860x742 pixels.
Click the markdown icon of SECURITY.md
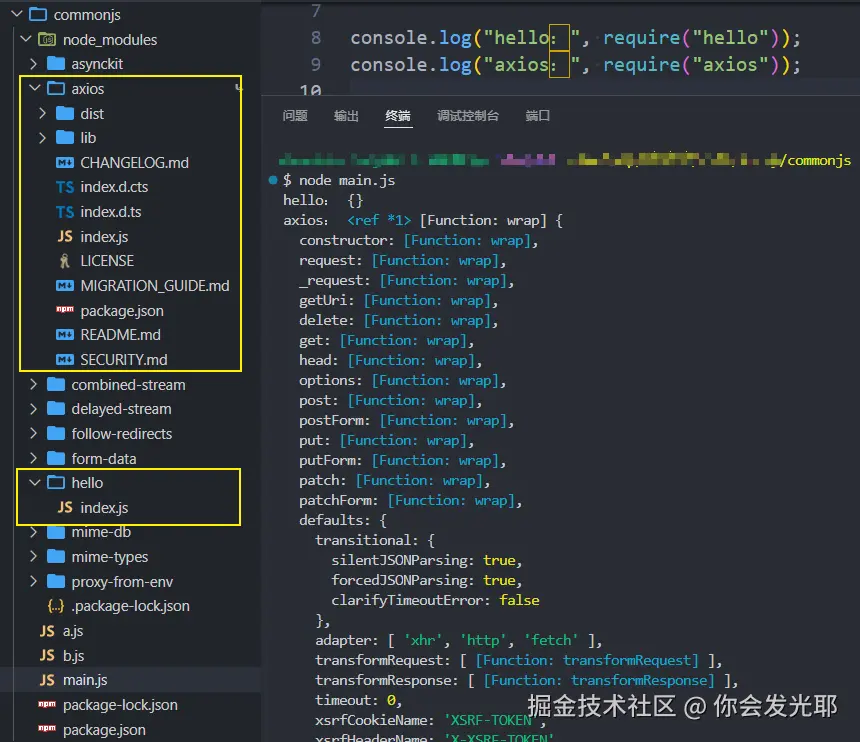(65, 360)
